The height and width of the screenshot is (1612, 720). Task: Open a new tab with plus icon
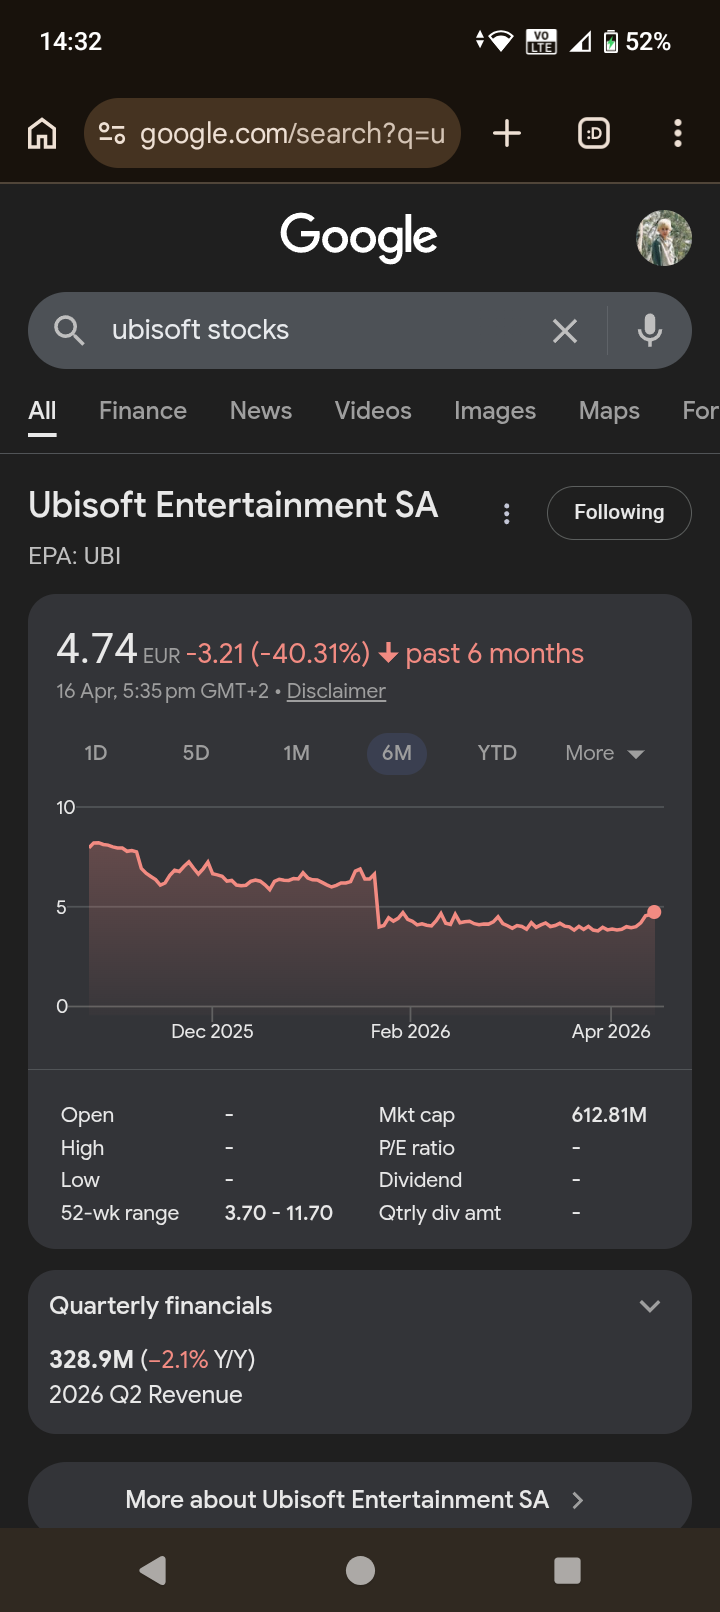(x=507, y=133)
